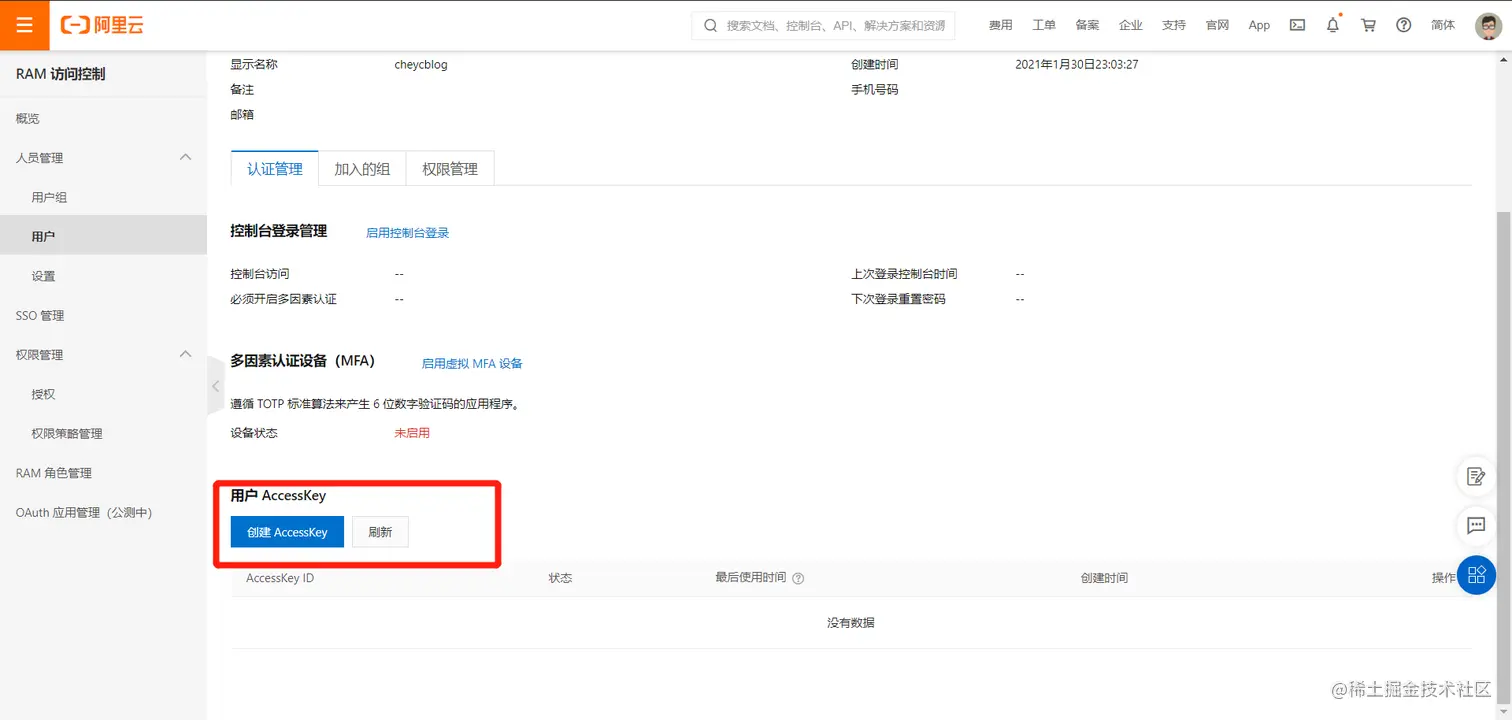Click the 未启用 device status text

click(x=412, y=433)
